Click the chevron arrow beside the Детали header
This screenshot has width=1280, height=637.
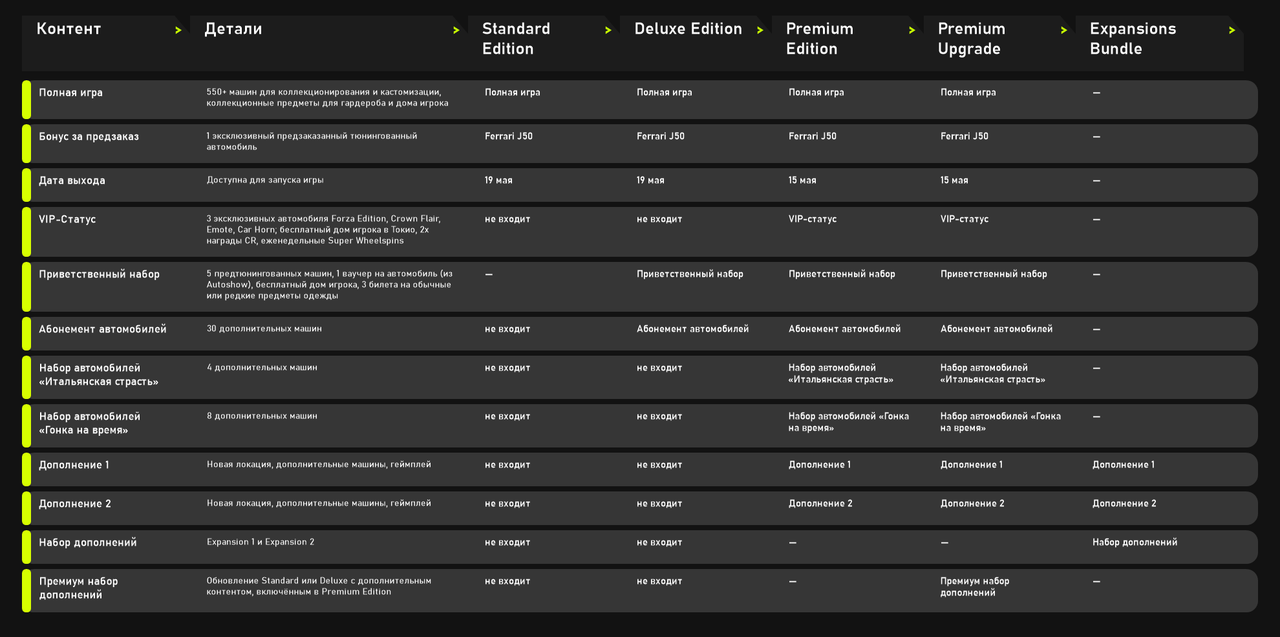point(456,30)
